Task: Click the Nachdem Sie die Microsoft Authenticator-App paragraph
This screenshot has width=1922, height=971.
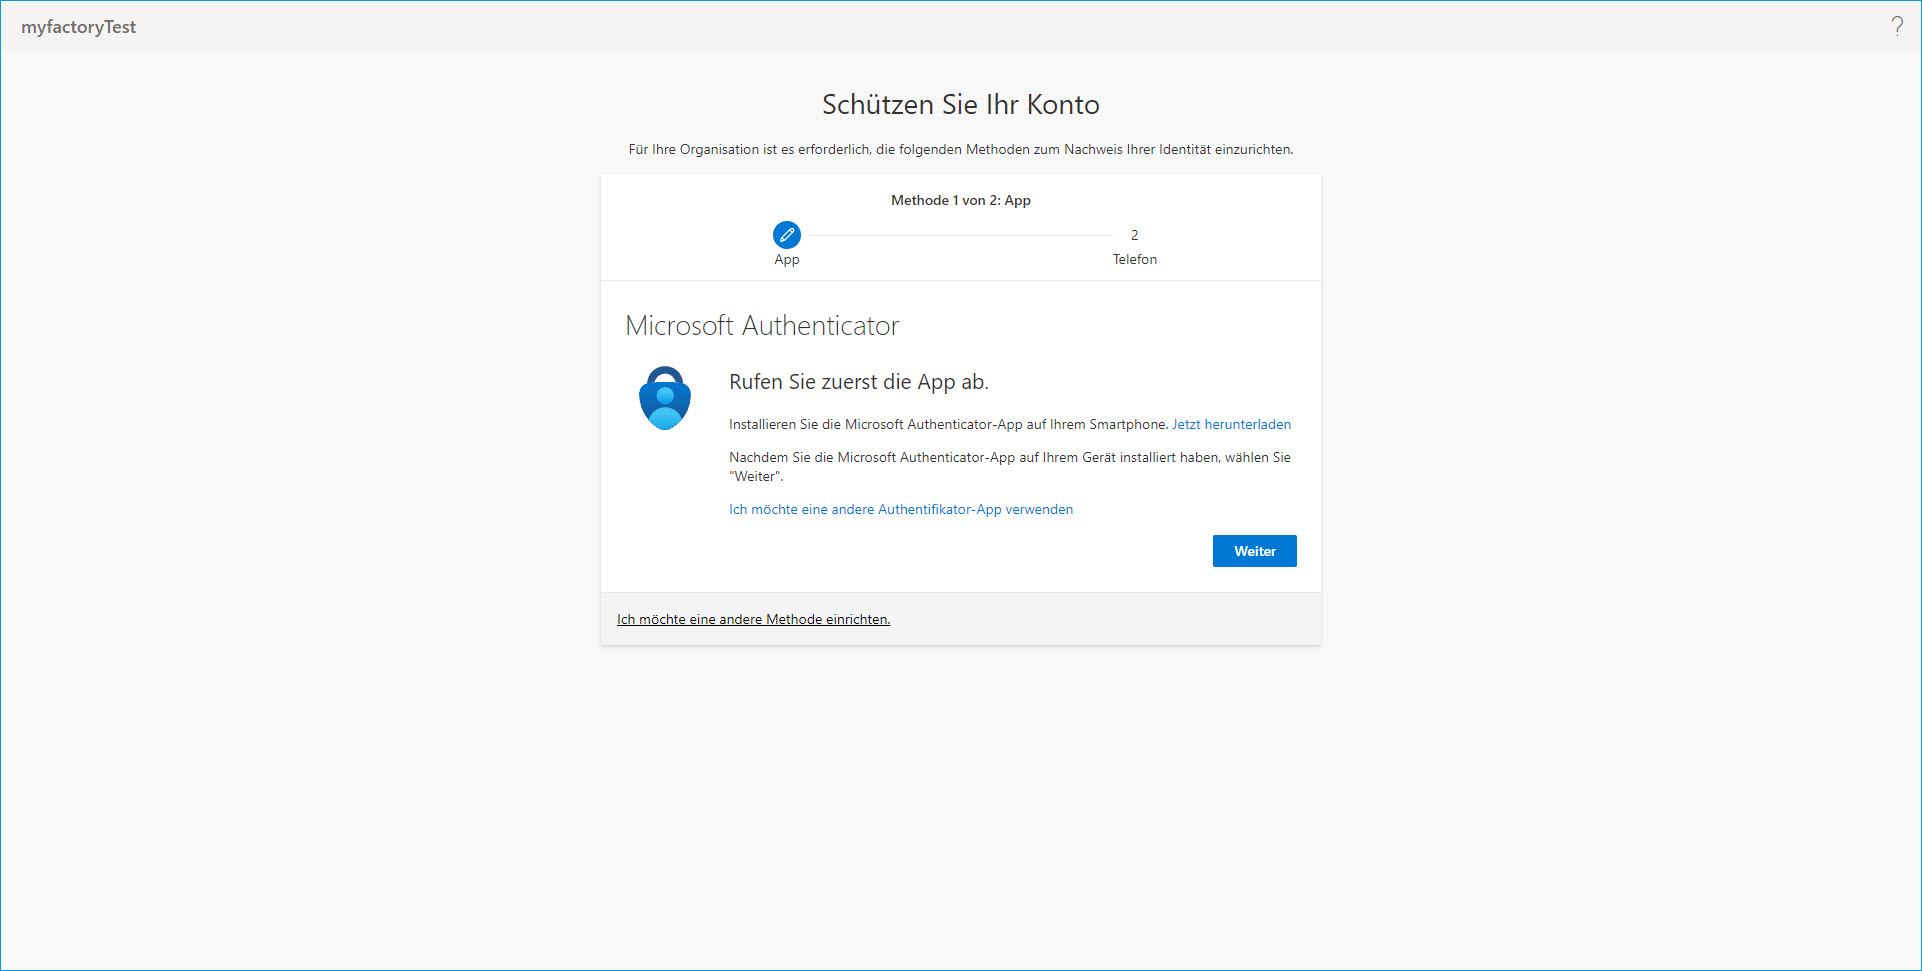Action: [x=1010, y=466]
